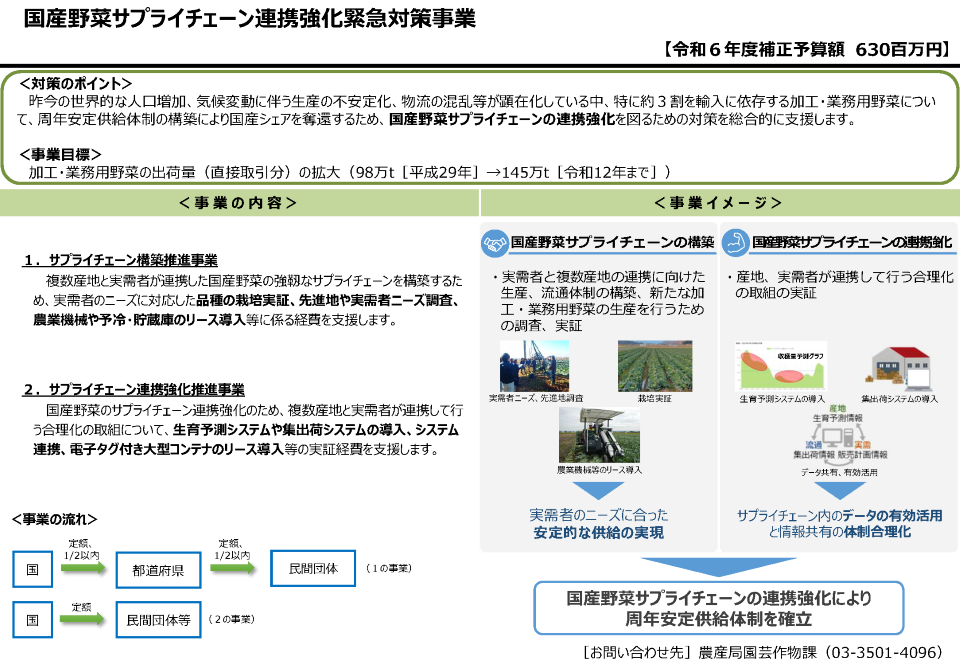Click the blue down arrow above 安定的な供給の実現
This screenshot has width=960, height=665.
click(598, 490)
